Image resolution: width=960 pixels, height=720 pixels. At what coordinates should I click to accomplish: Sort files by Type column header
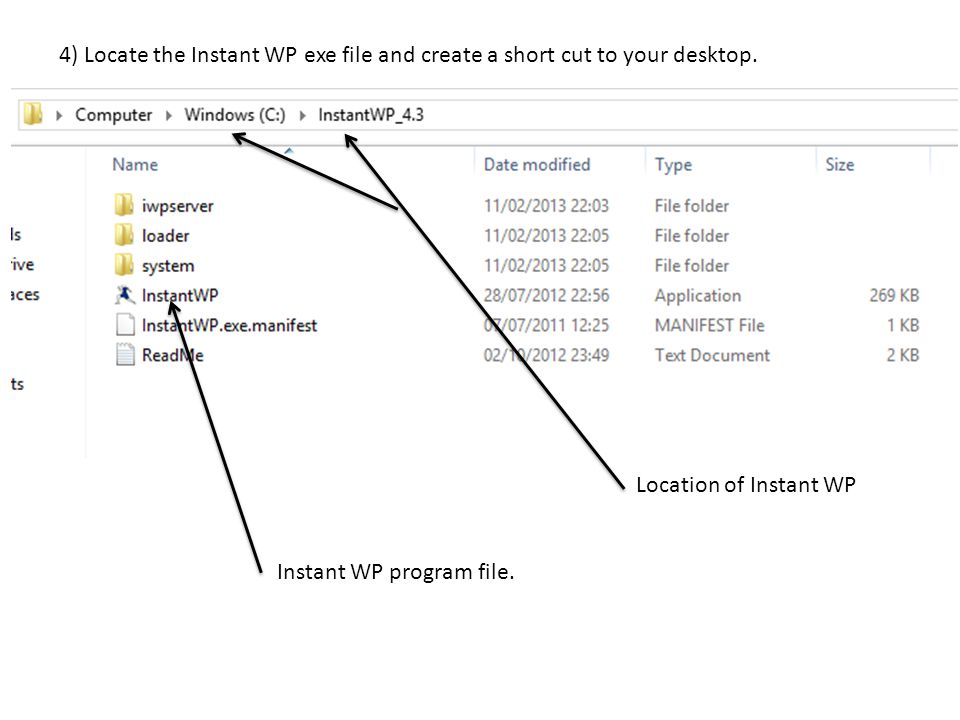click(673, 165)
